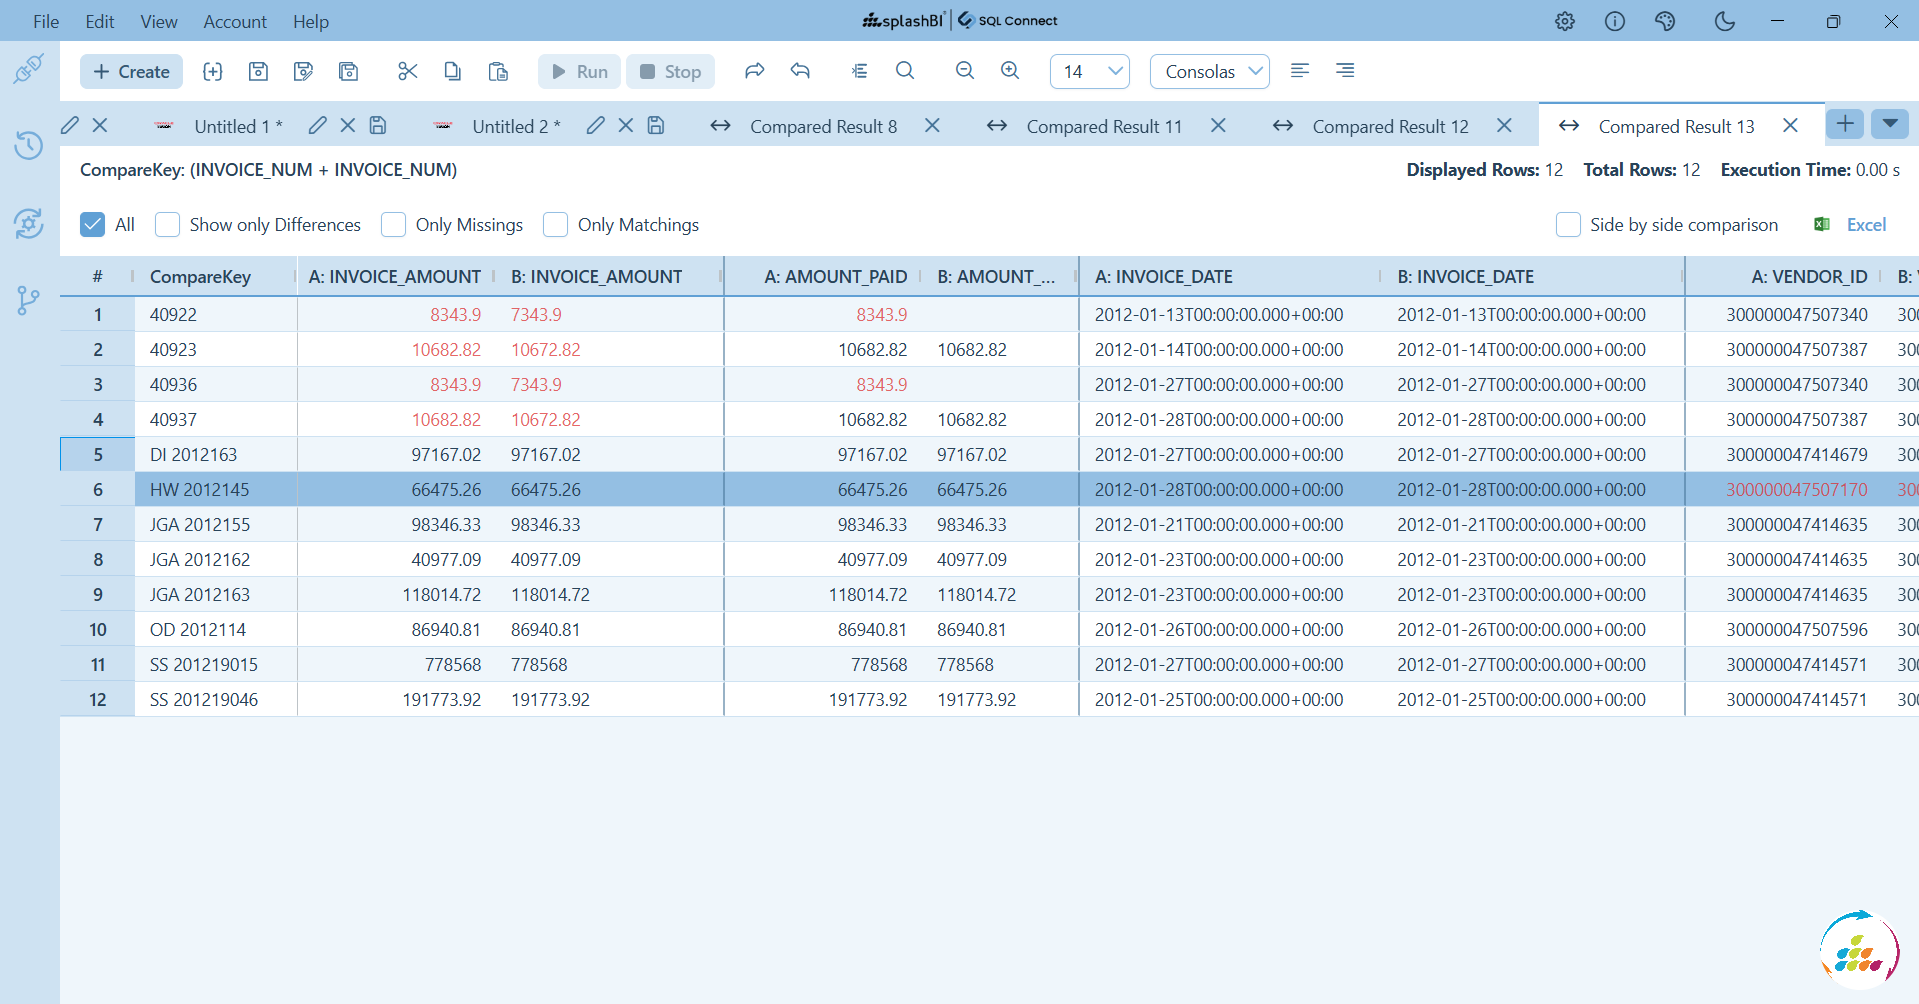Image resolution: width=1919 pixels, height=1004 pixels.
Task: Switch to Compared Result 8 tab
Action: pos(823,126)
